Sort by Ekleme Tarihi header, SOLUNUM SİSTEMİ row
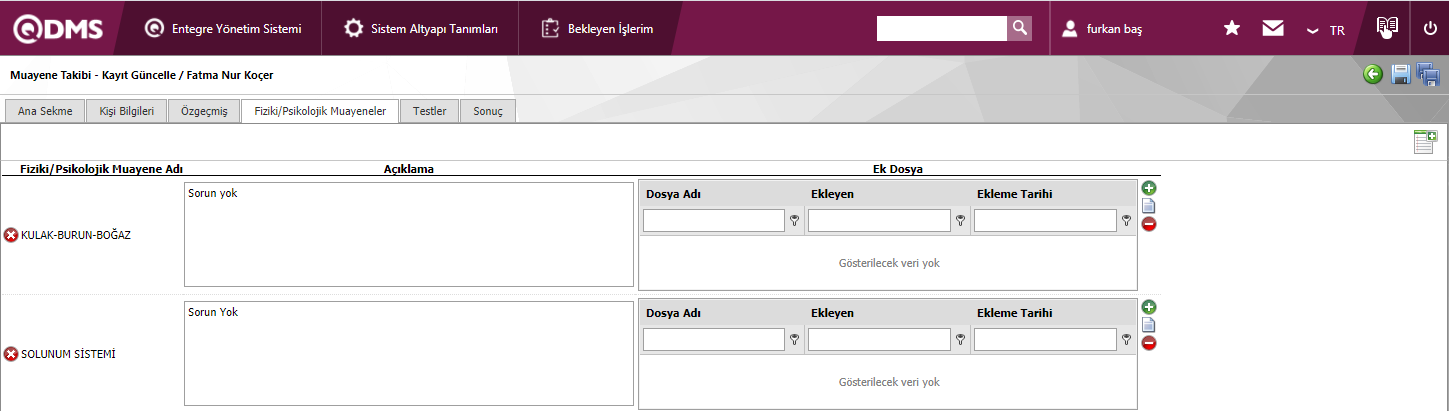The image size is (1449, 411). [x=1014, y=313]
